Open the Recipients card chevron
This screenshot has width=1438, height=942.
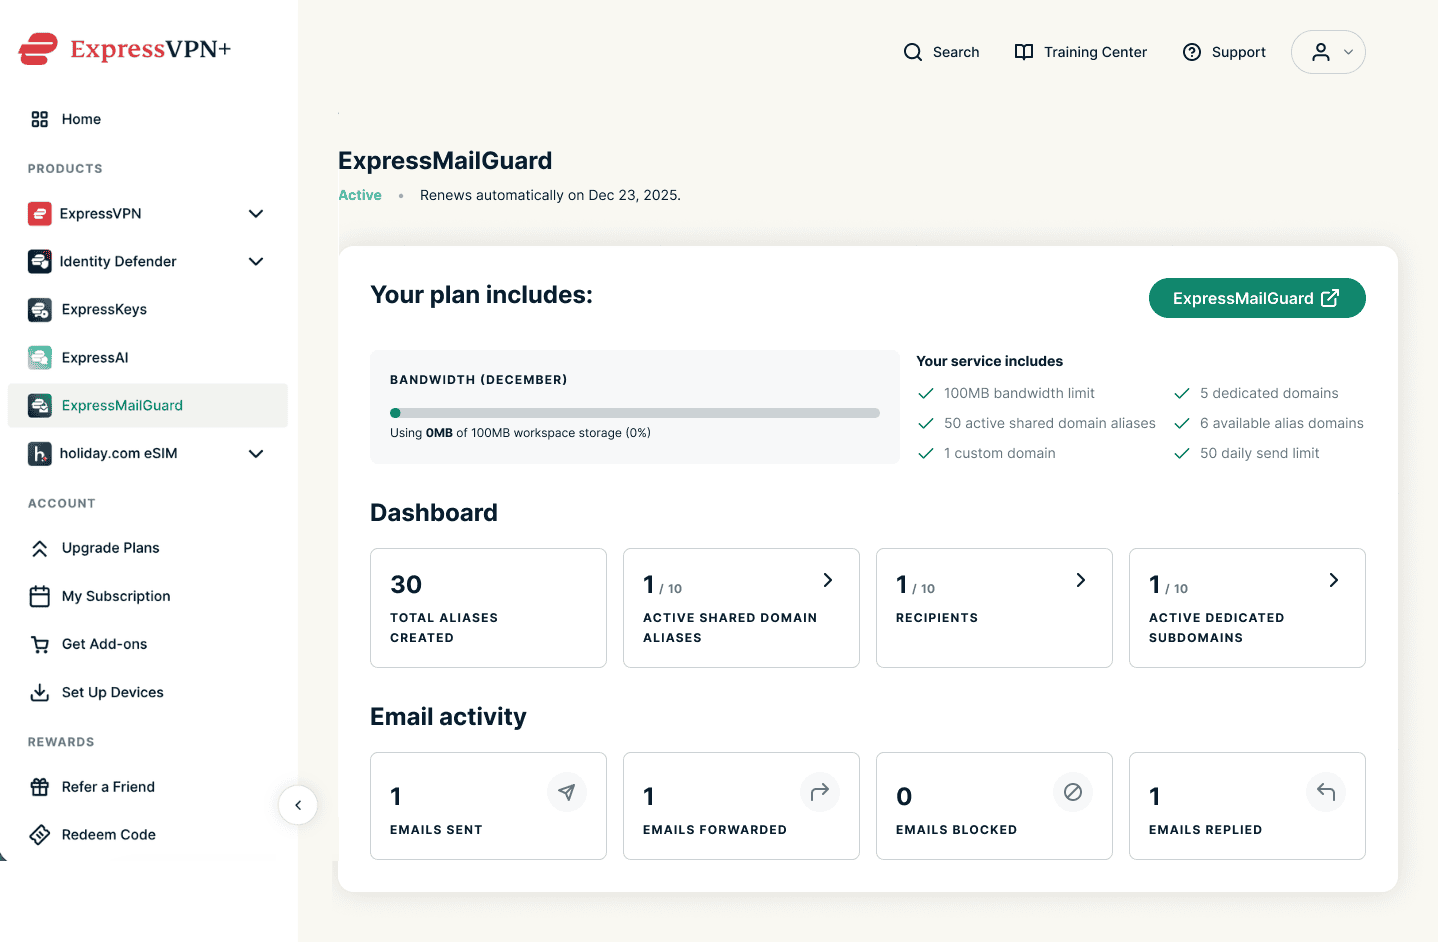tap(1081, 580)
